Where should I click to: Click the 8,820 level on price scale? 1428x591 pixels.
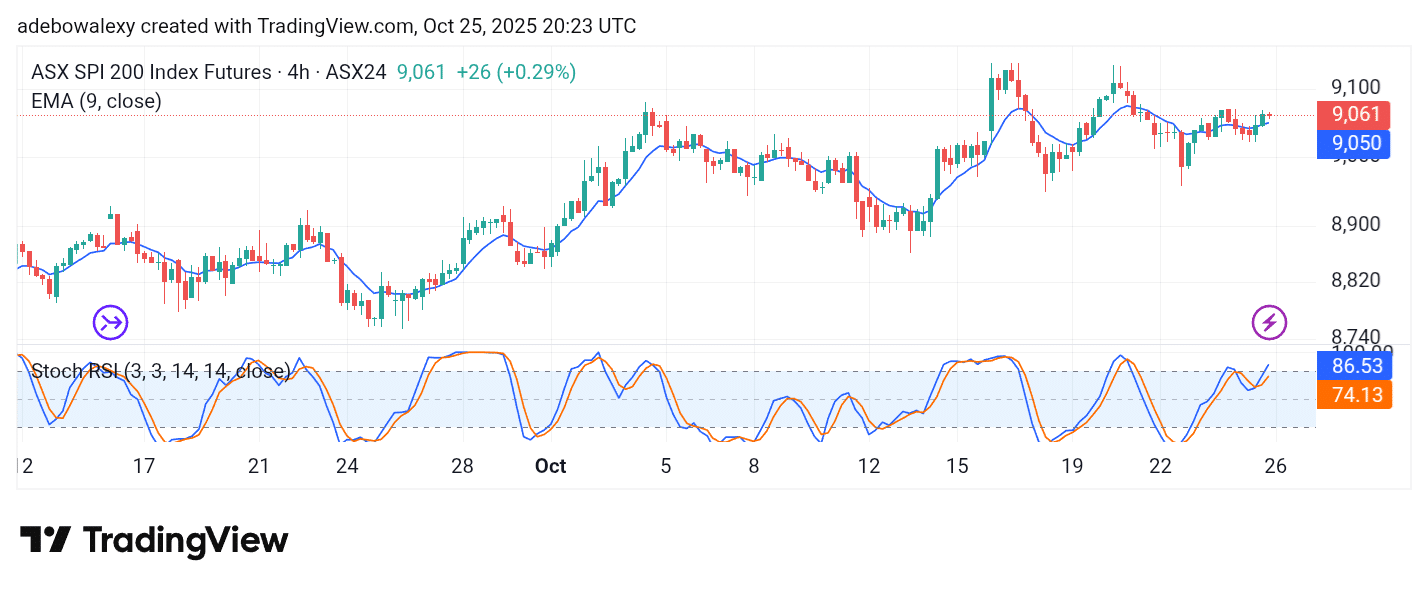point(1355,280)
